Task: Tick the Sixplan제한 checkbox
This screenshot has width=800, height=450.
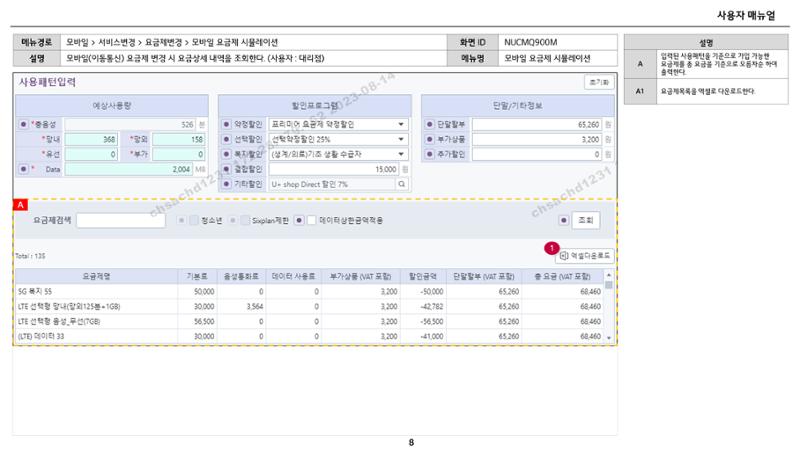Action: pyautogui.click(x=245, y=220)
